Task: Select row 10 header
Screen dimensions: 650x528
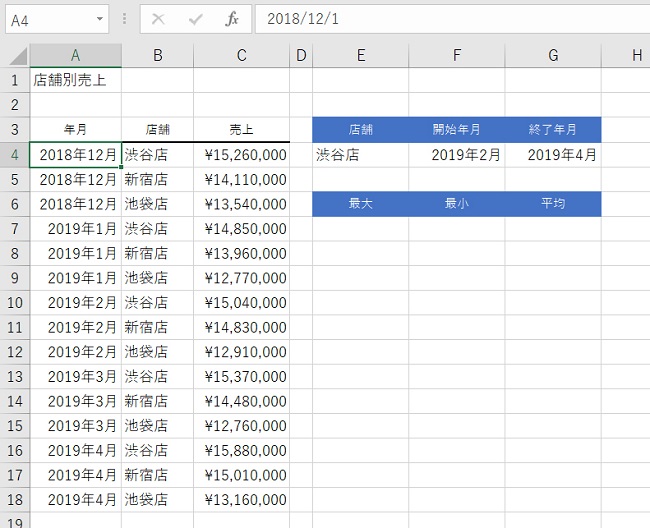Action: tap(14, 303)
